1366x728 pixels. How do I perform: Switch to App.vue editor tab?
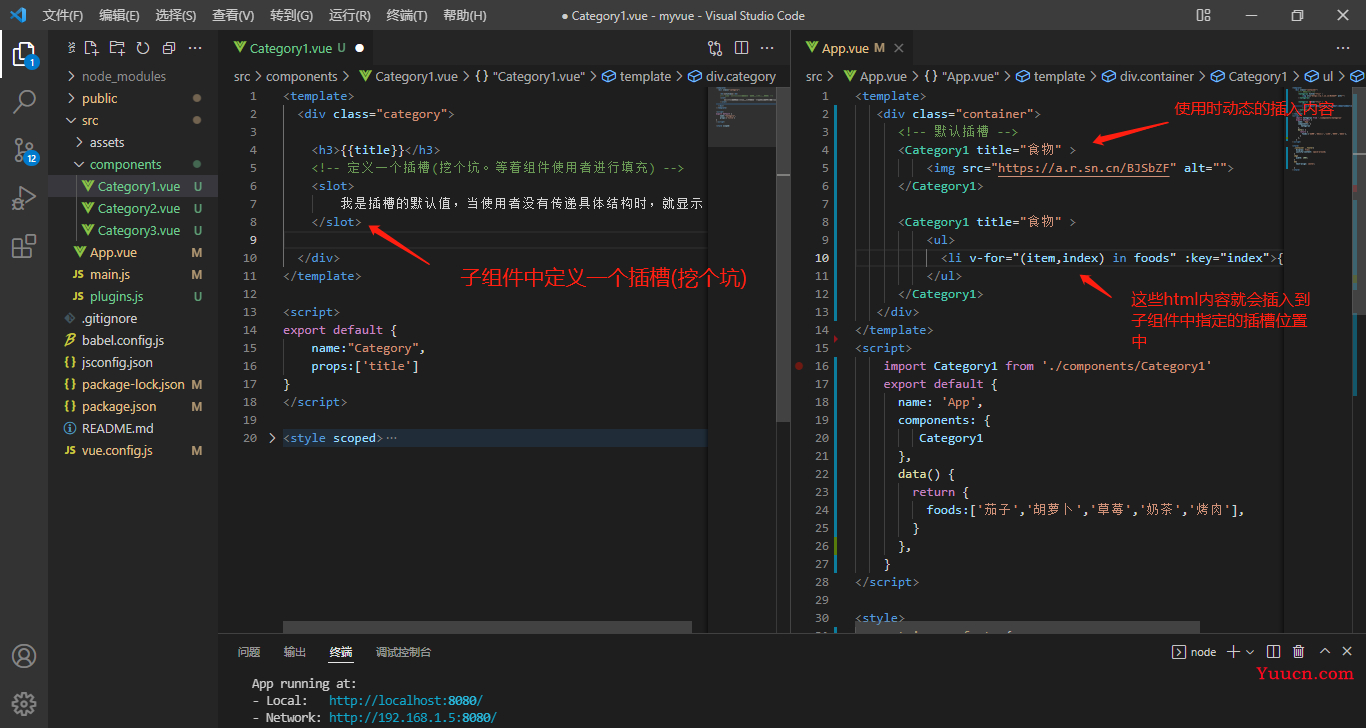pos(853,48)
